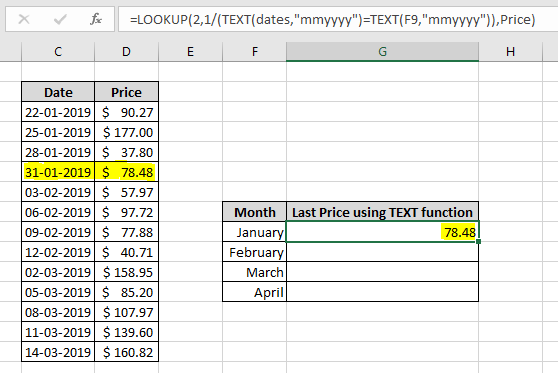Image resolution: width=558 pixels, height=373 pixels.
Task: Select the $ 160.82 price cell
Action: pyautogui.click(x=126, y=352)
